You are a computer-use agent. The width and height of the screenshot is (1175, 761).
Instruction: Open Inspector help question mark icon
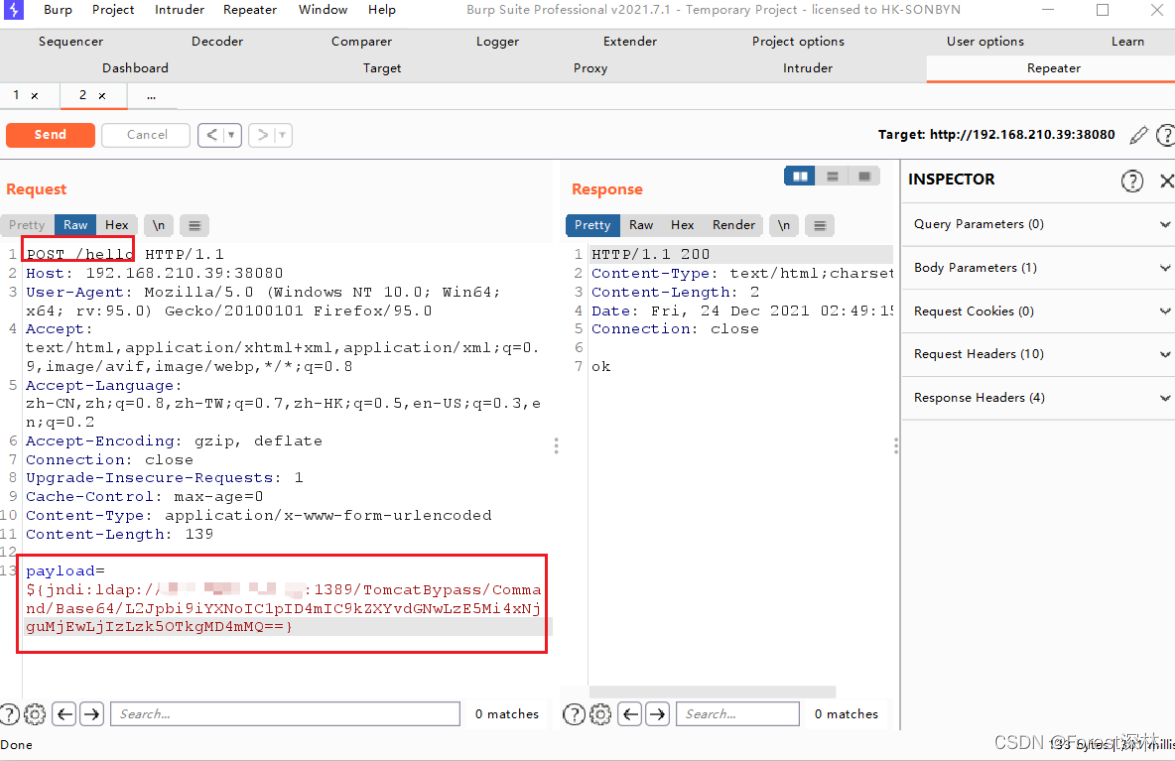click(x=1132, y=181)
